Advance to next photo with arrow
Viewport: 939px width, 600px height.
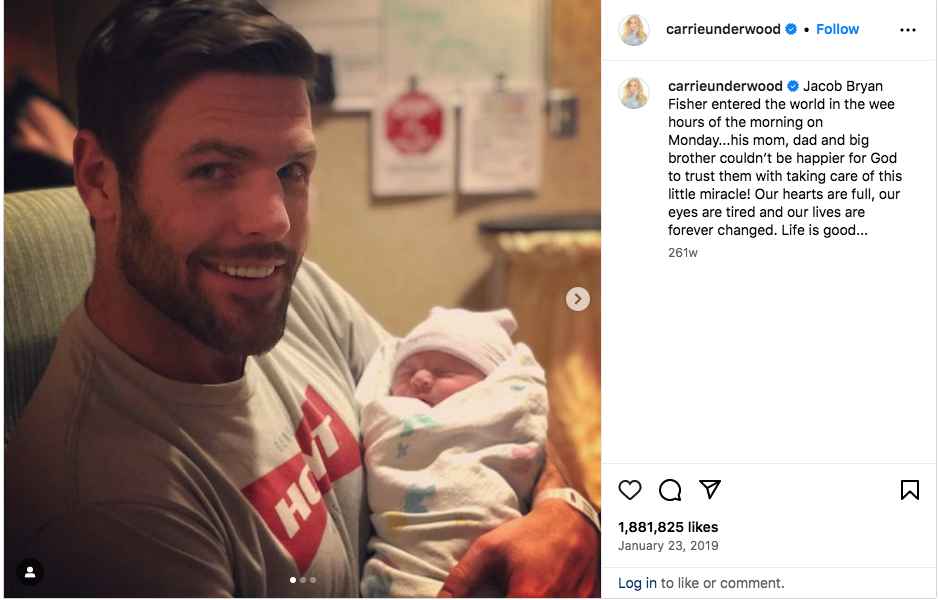[578, 299]
